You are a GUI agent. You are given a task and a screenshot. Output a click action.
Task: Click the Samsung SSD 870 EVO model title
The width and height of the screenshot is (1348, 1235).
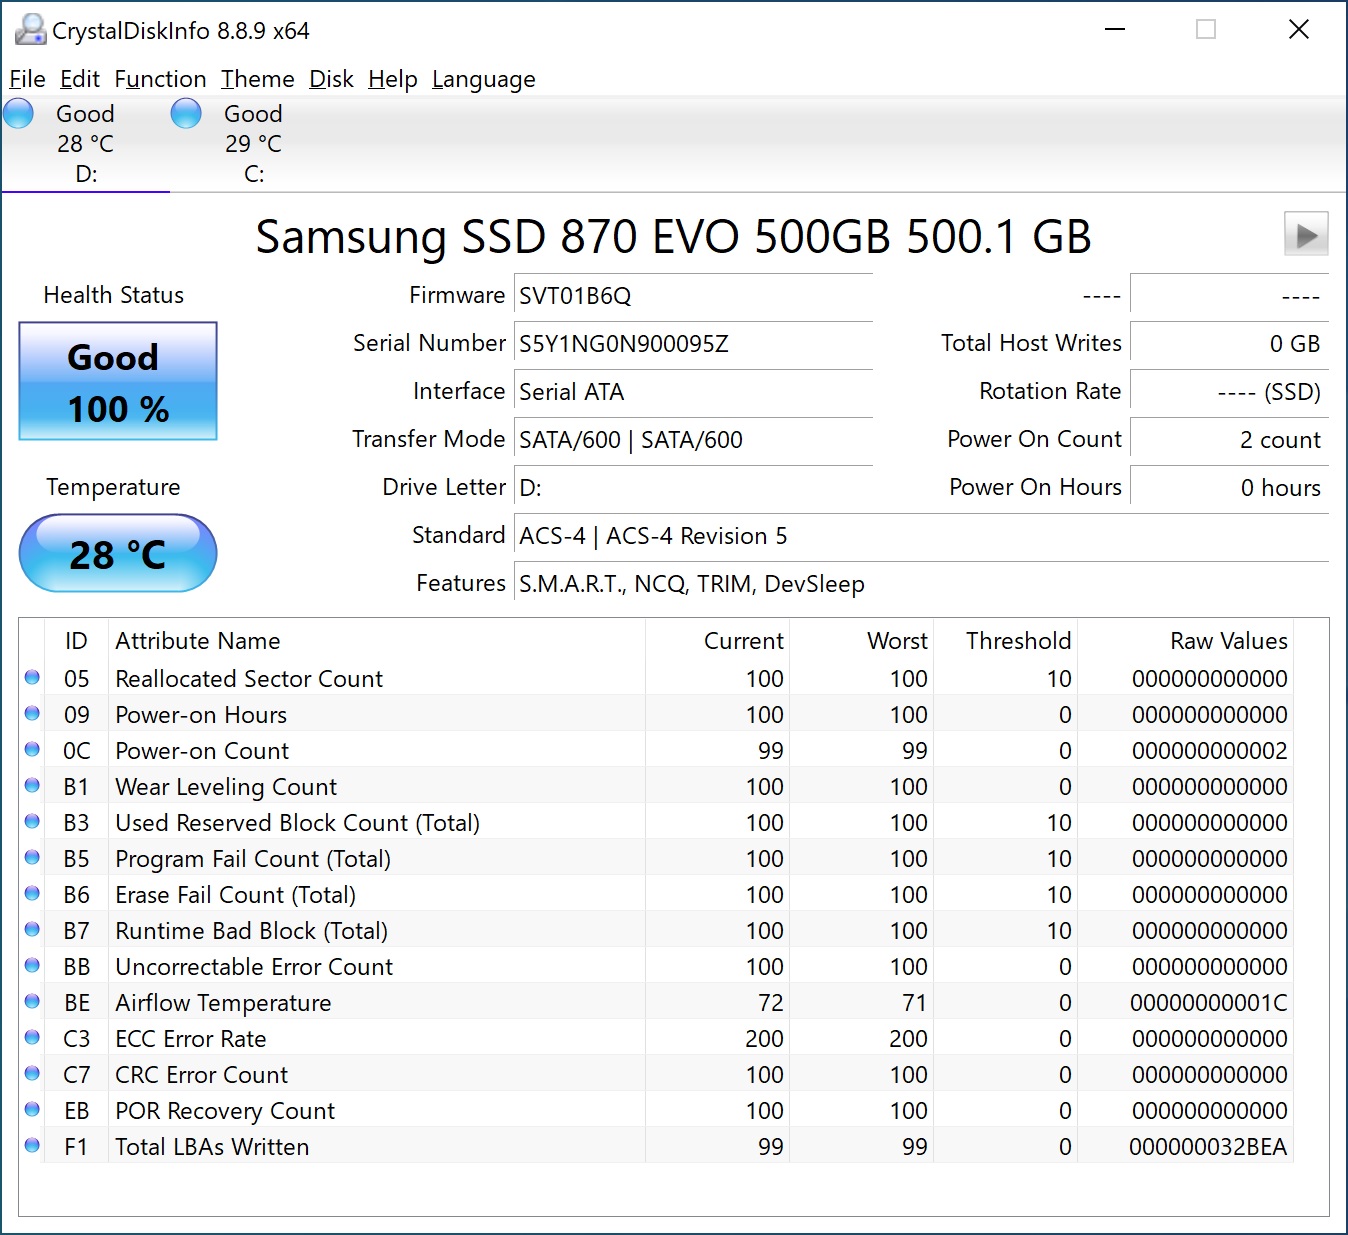(x=673, y=237)
